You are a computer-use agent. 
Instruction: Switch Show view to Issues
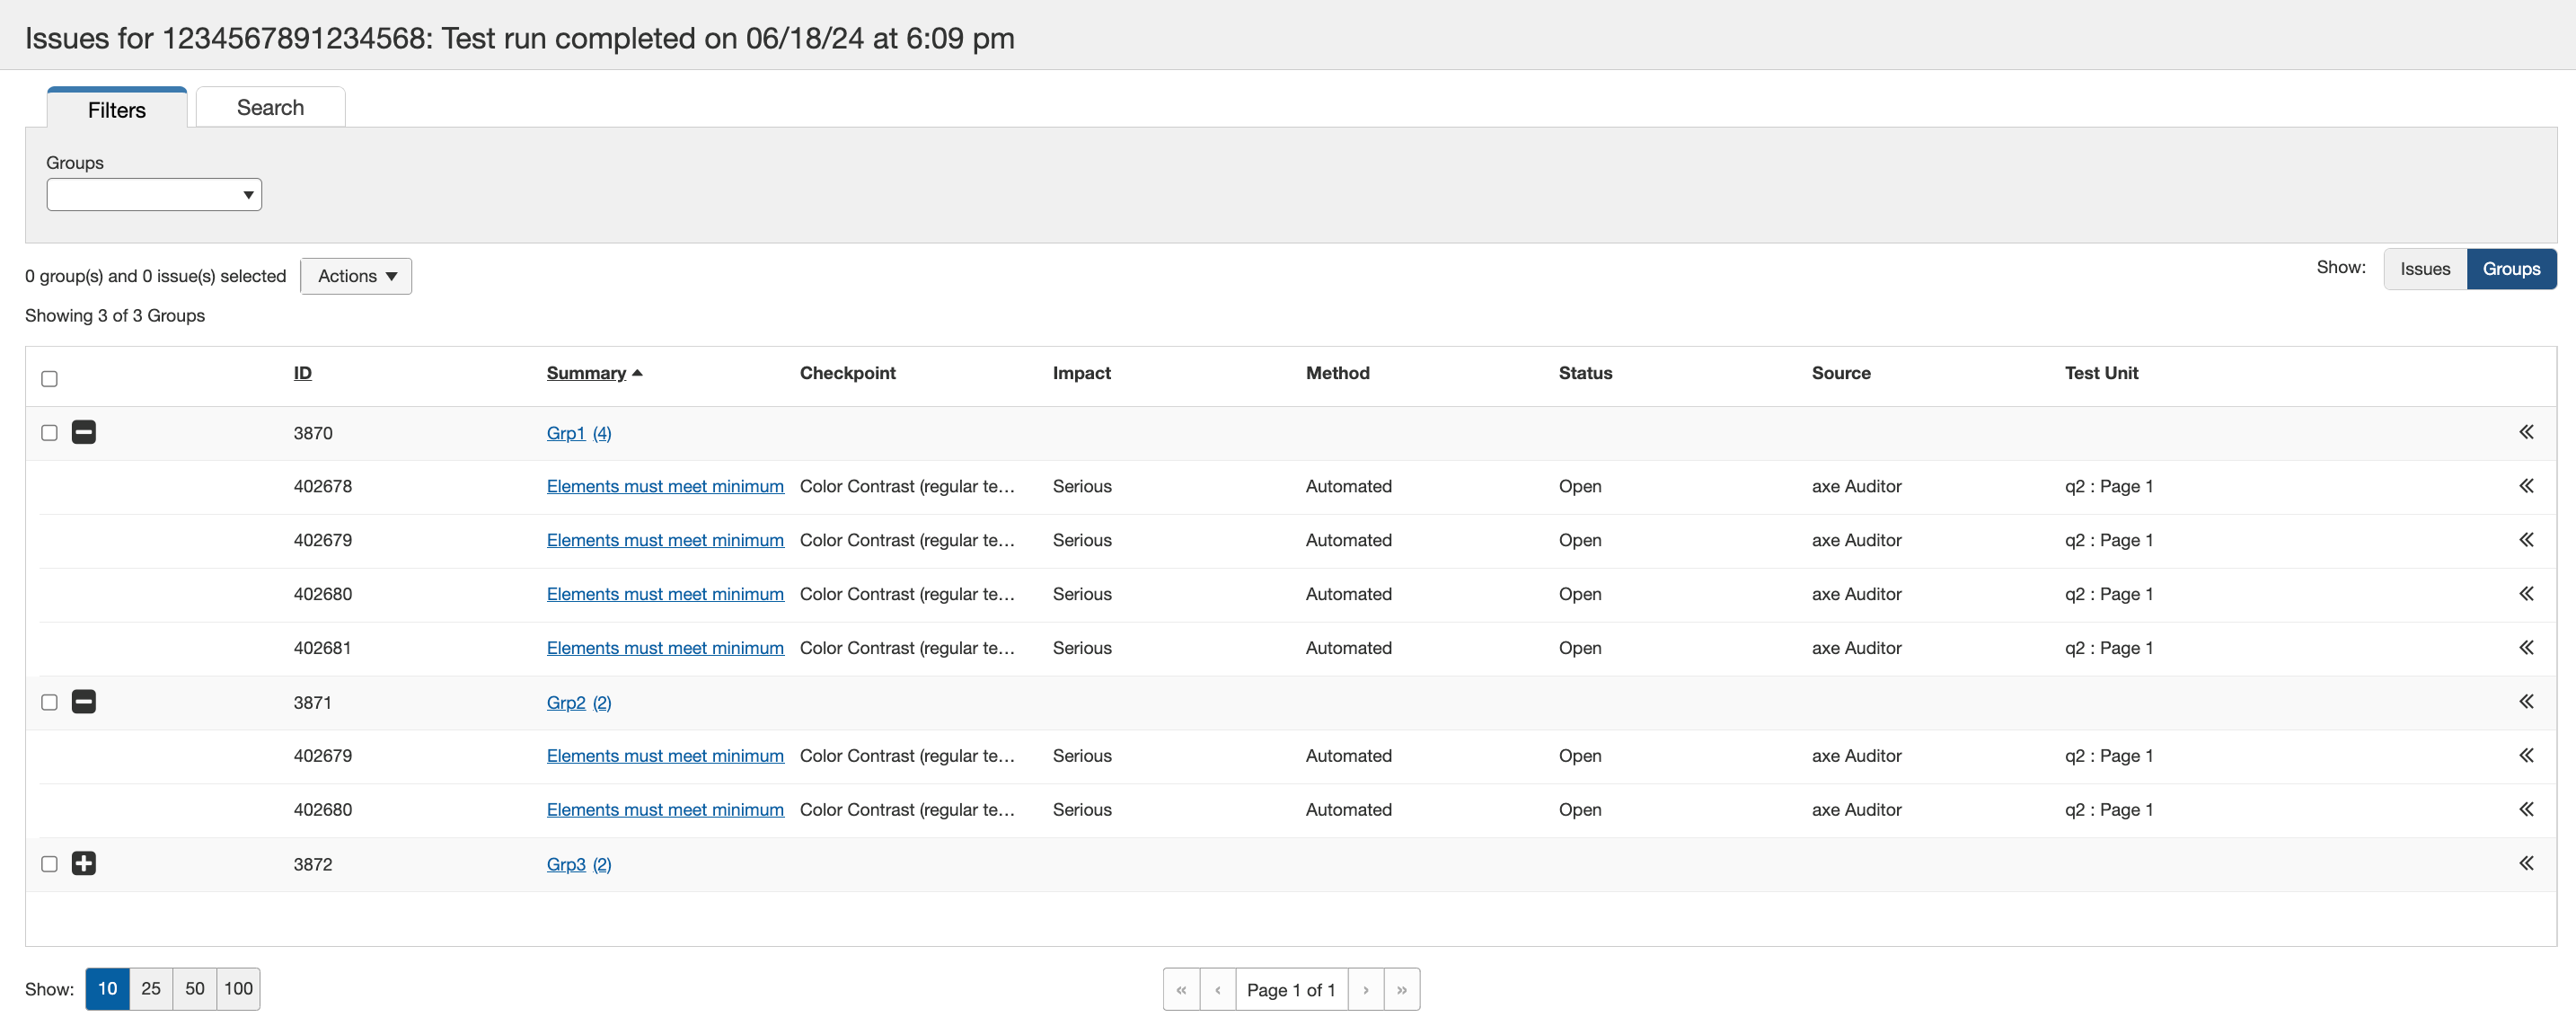[2424, 269]
